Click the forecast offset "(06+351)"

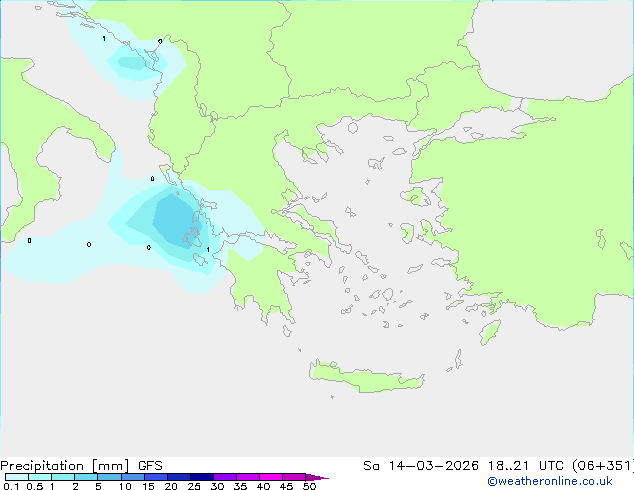click(603, 466)
